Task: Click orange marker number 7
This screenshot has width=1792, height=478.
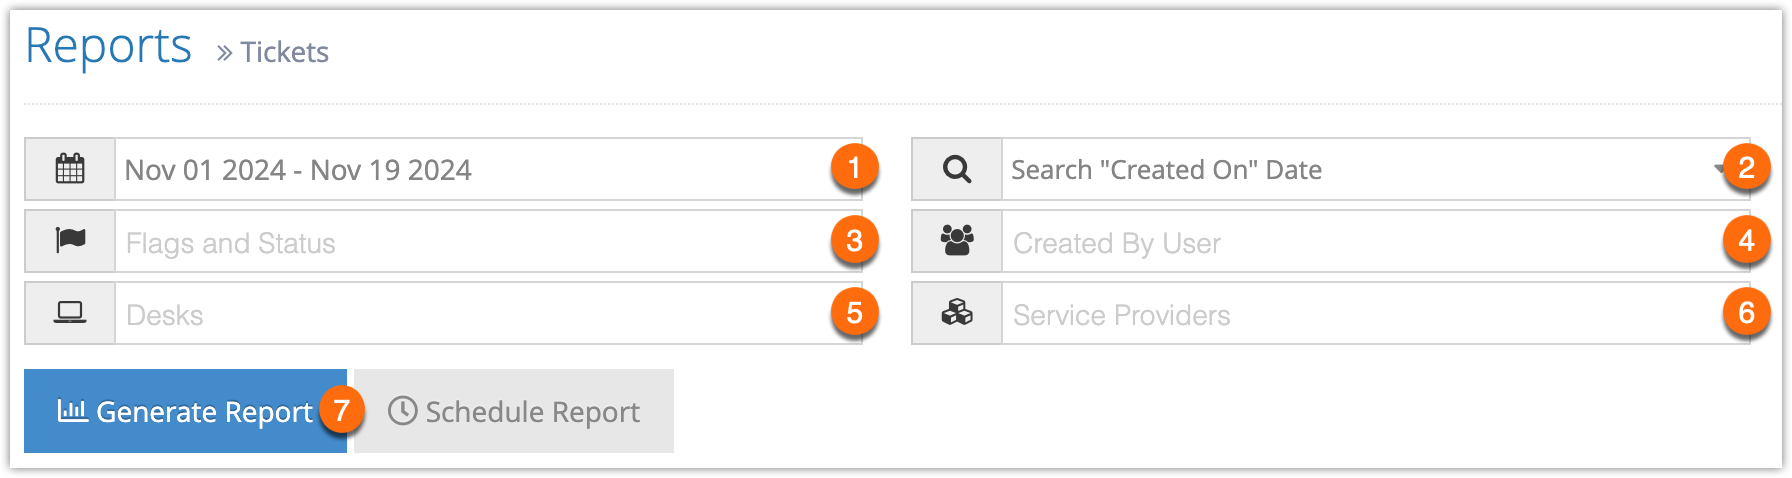Action: (342, 410)
